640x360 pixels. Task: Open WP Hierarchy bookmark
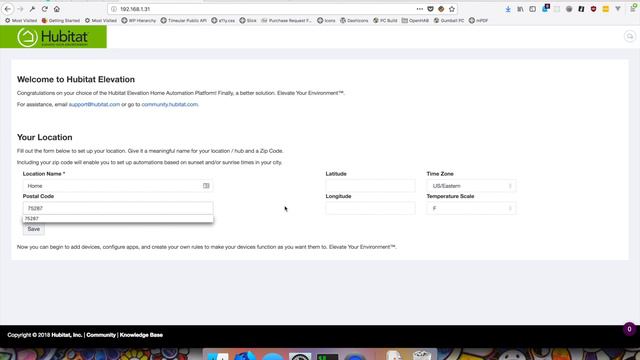139,20
